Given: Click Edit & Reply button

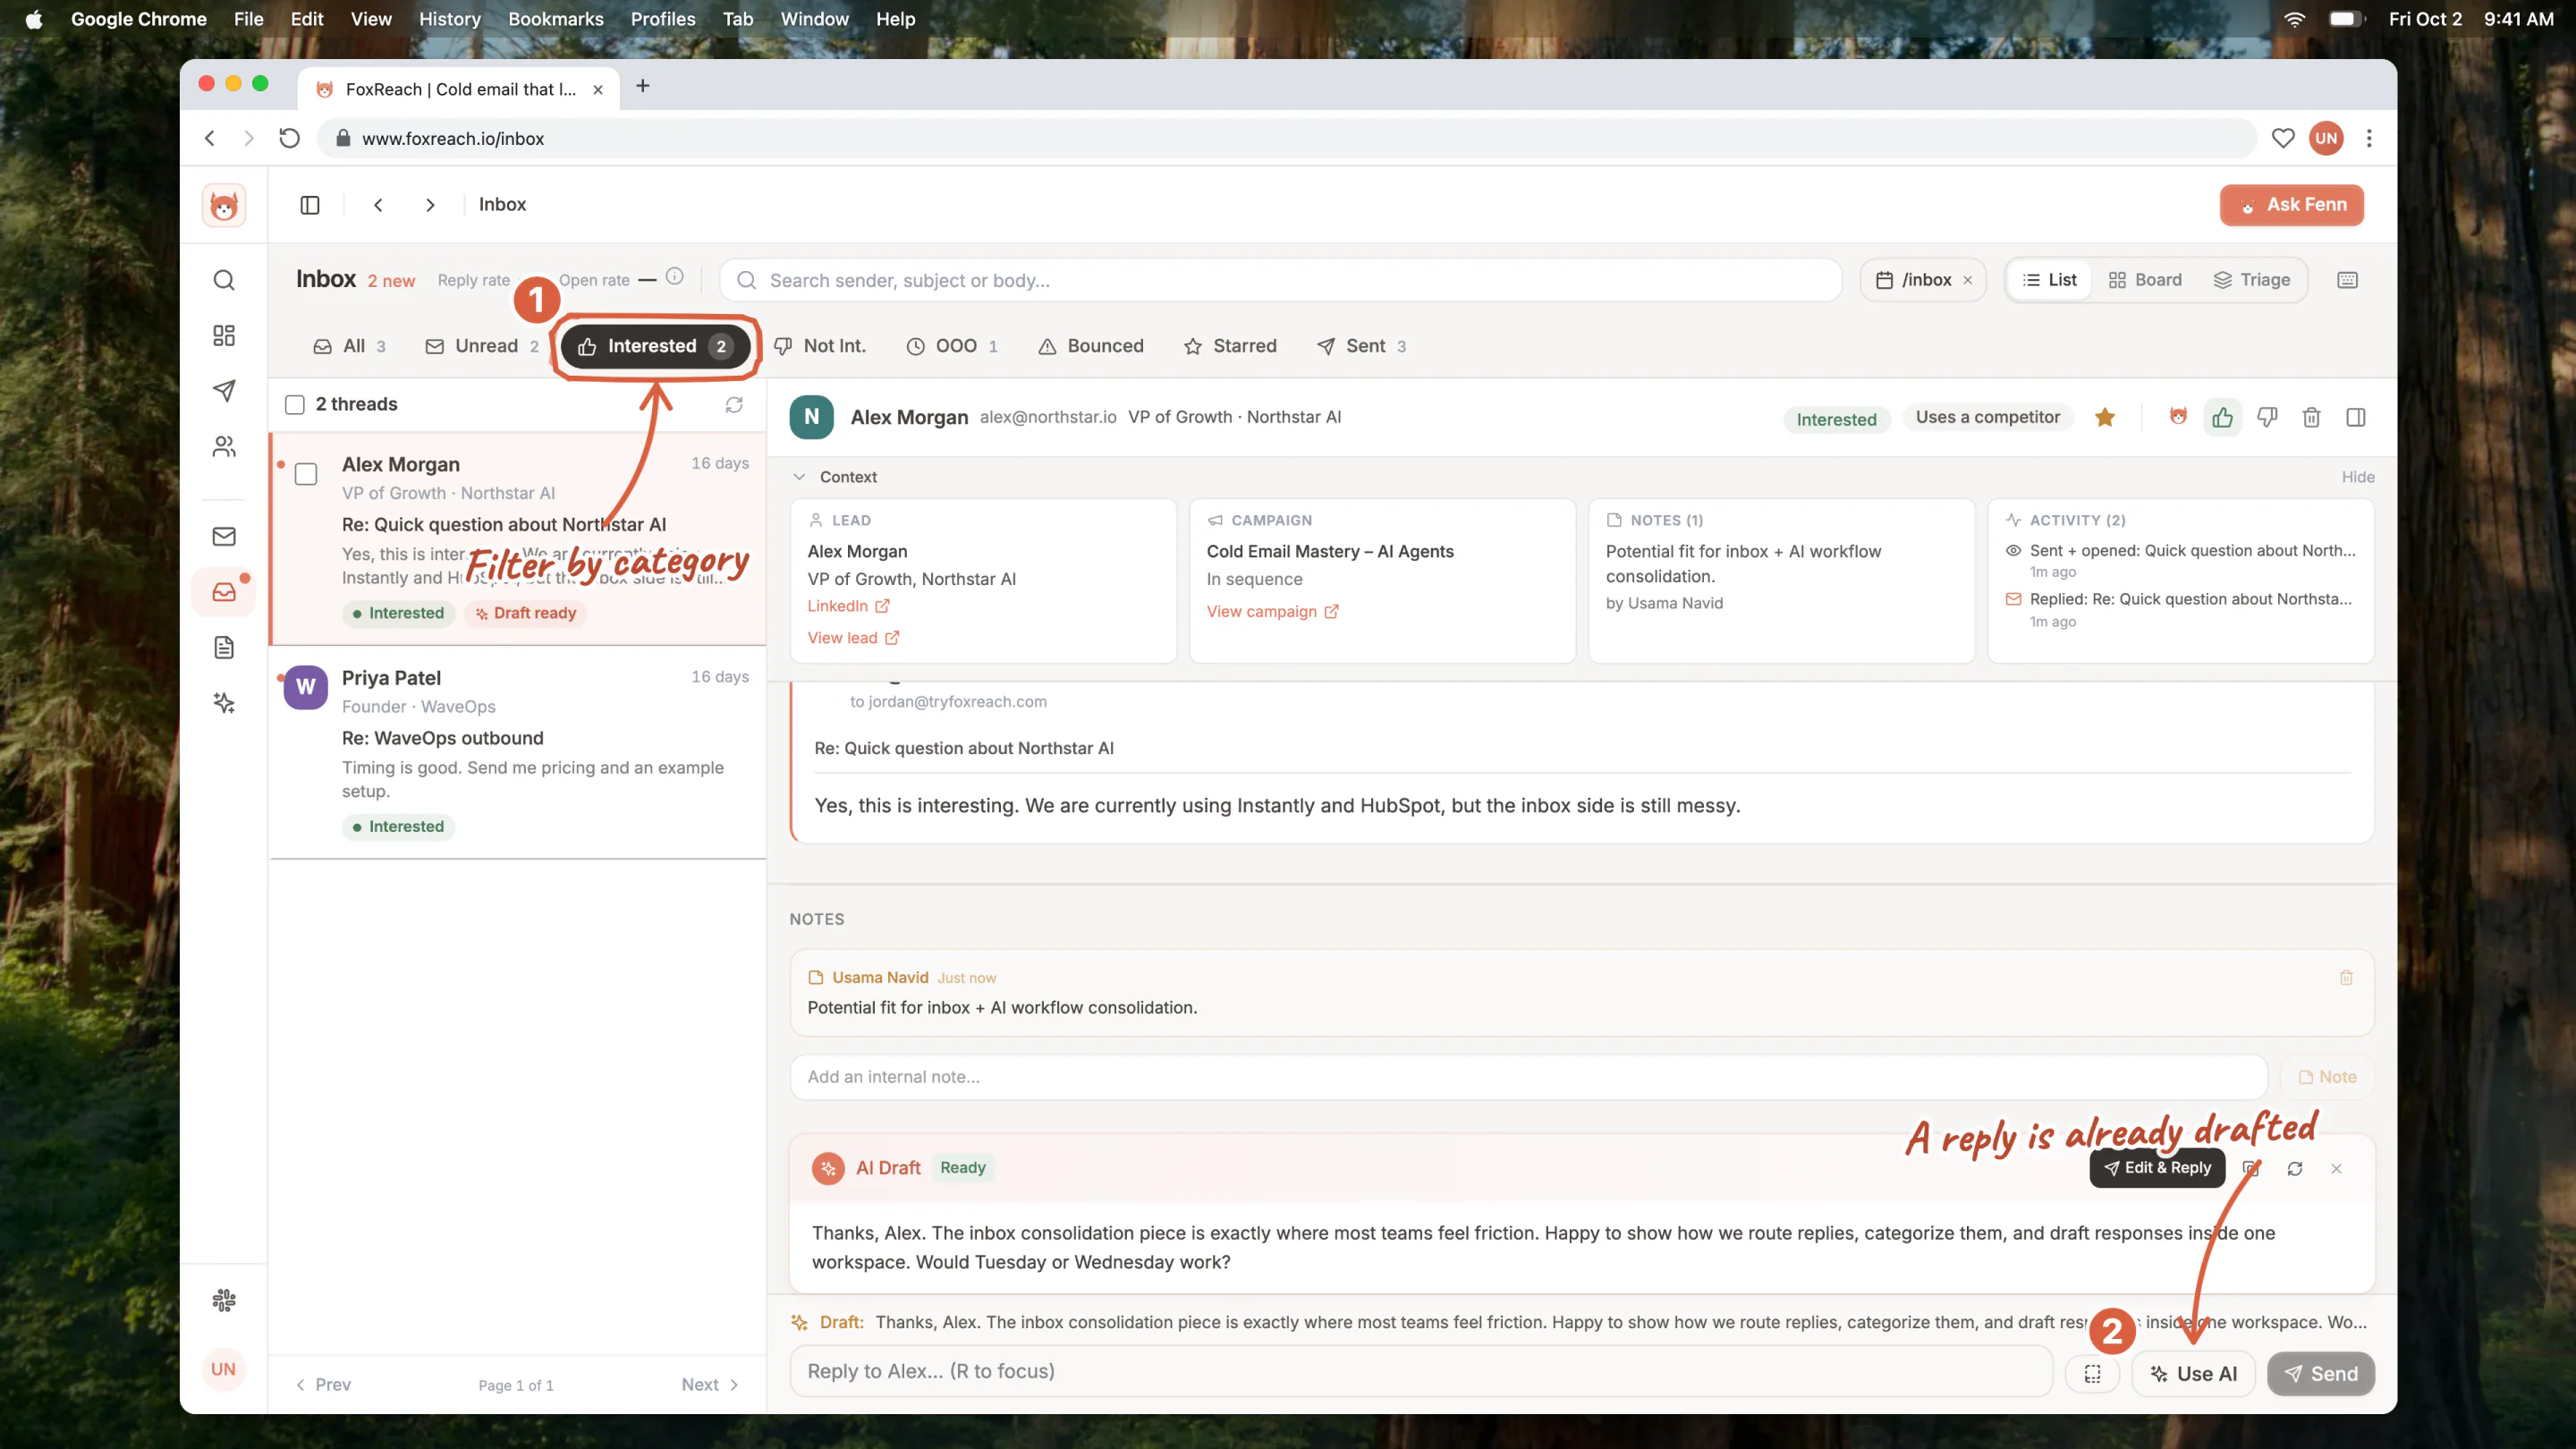Looking at the screenshot, I should (2157, 1168).
